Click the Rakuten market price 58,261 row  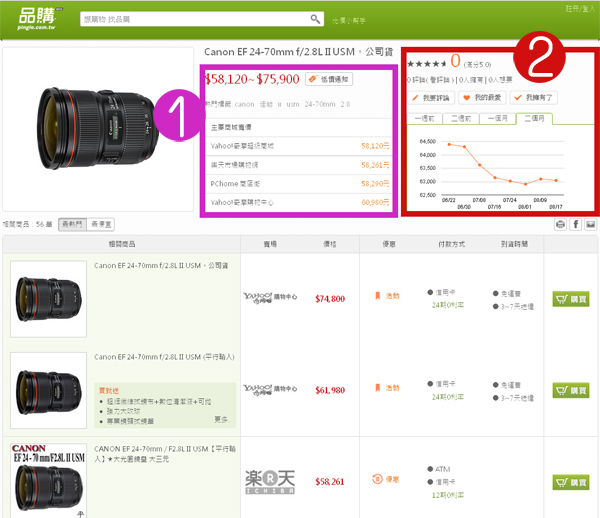[x=299, y=165]
